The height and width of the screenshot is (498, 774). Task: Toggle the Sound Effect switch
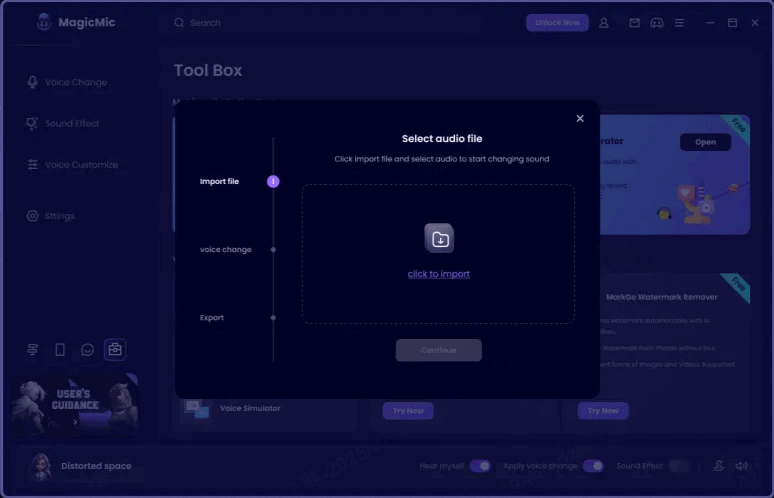coord(679,466)
